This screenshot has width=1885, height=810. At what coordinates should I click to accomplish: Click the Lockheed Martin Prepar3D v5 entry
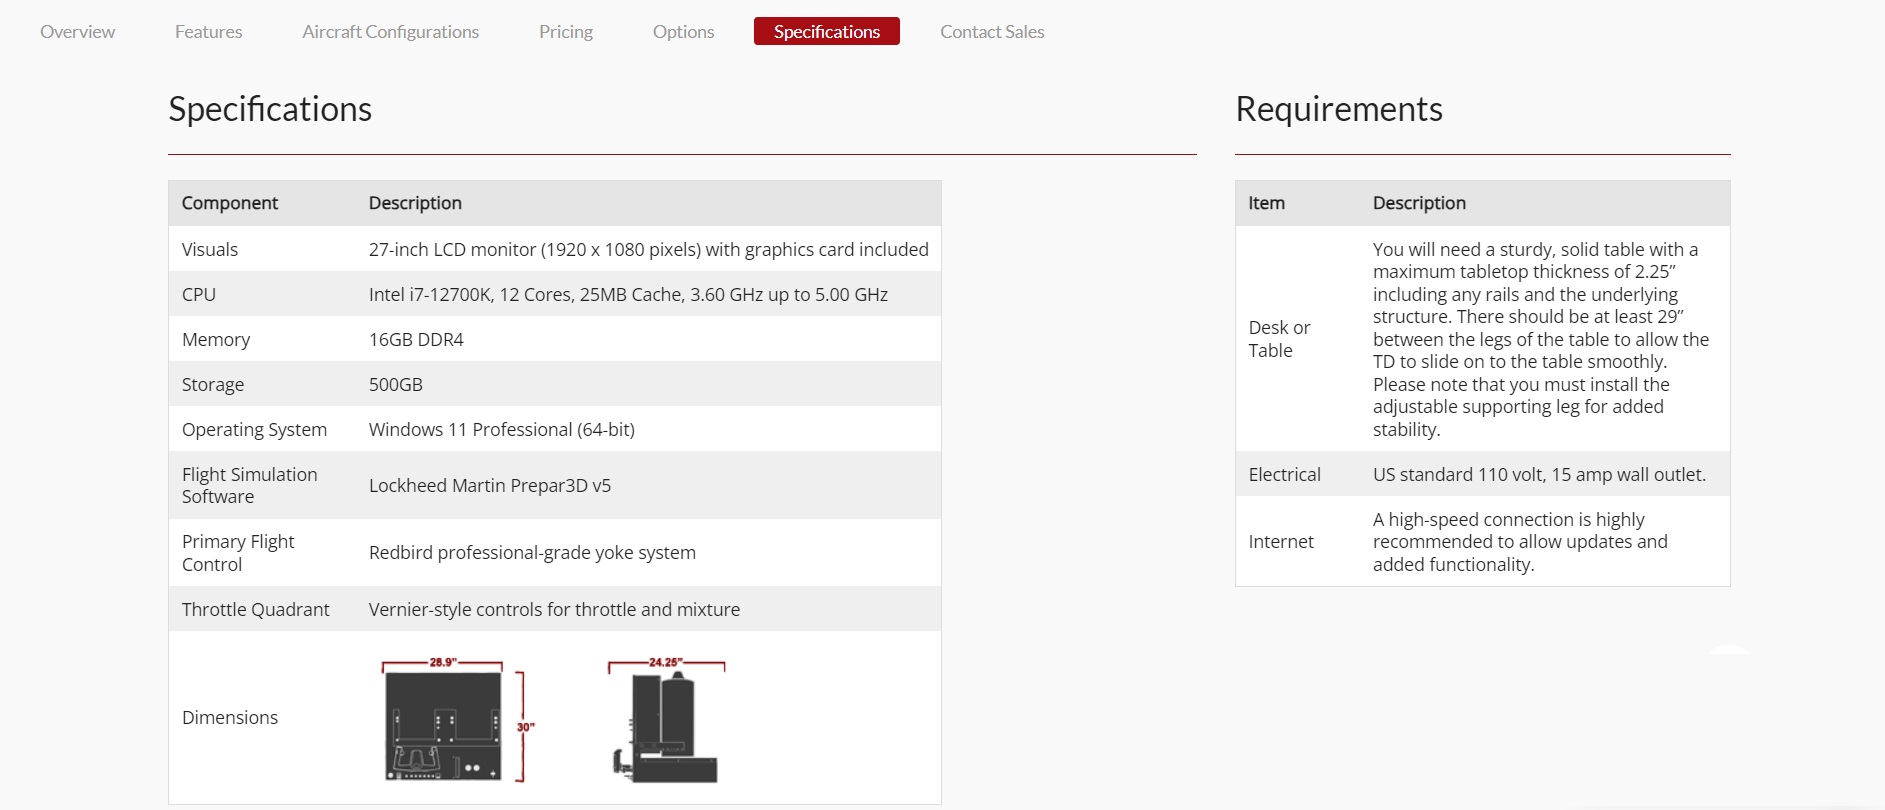[x=489, y=486]
